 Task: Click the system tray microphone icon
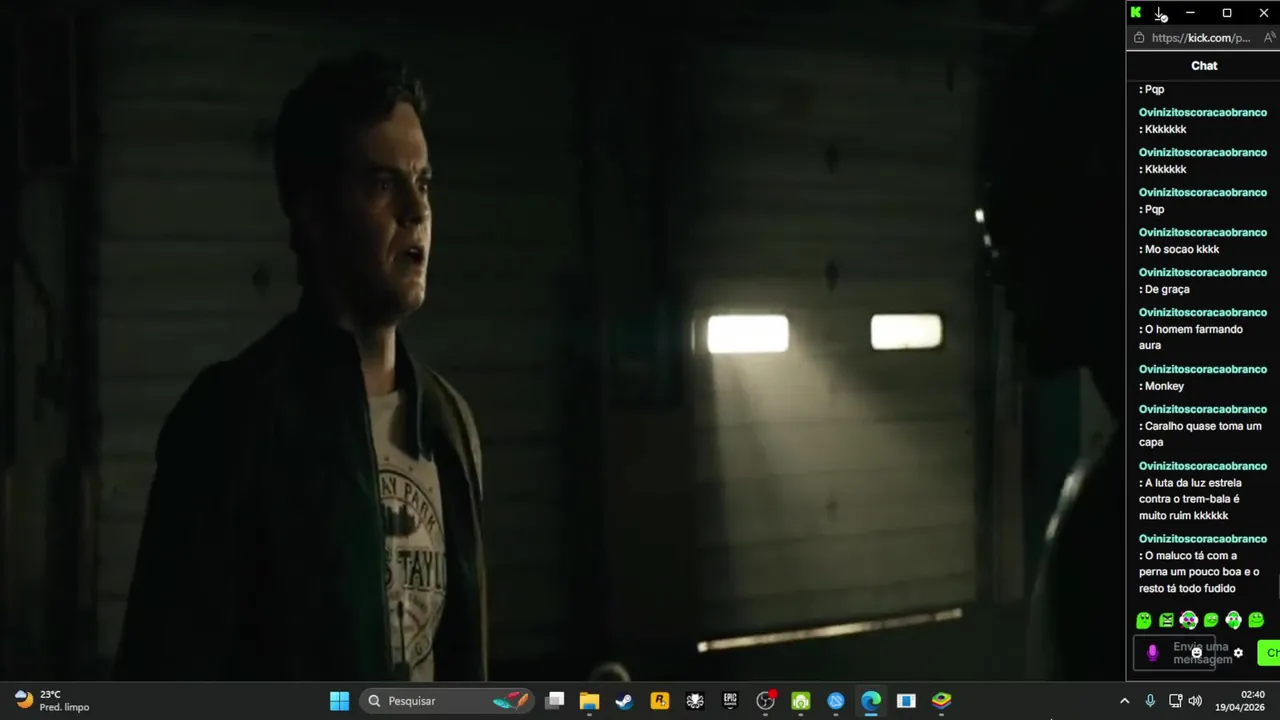click(1150, 701)
